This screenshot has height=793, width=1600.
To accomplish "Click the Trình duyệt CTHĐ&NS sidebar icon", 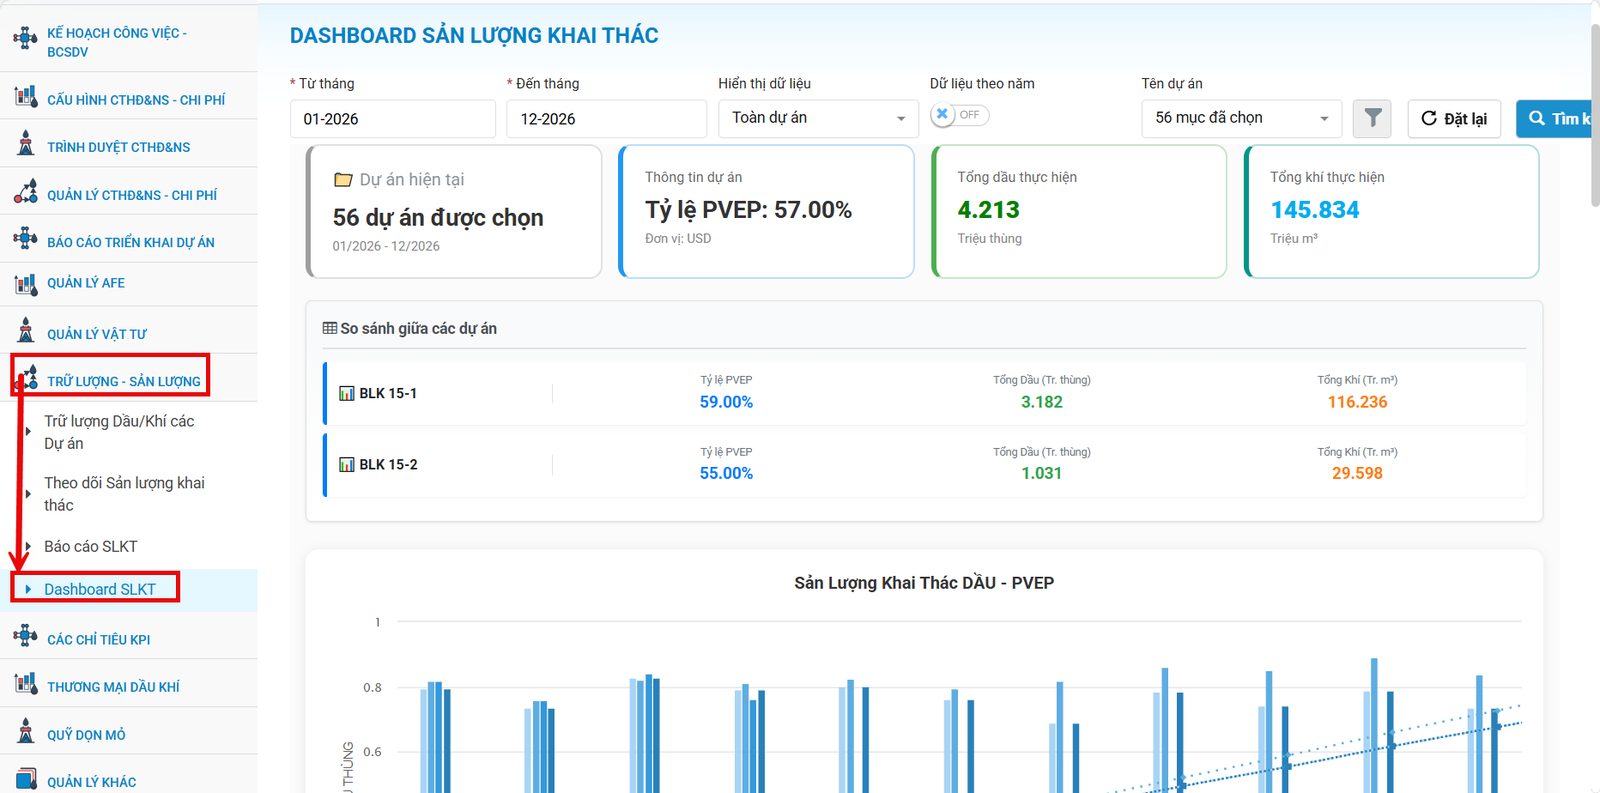I will coord(25,144).
